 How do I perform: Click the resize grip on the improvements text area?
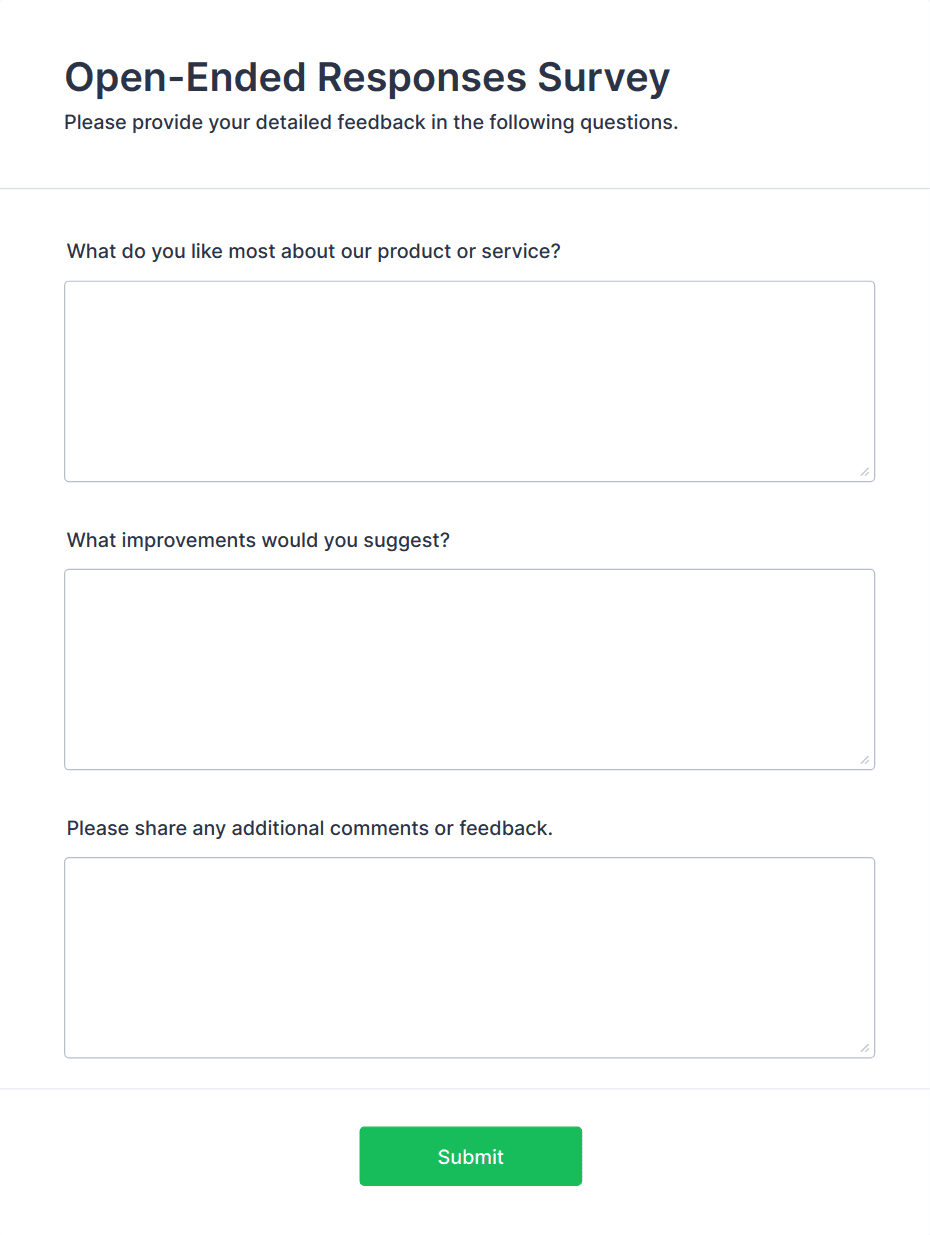pos(864,760)
